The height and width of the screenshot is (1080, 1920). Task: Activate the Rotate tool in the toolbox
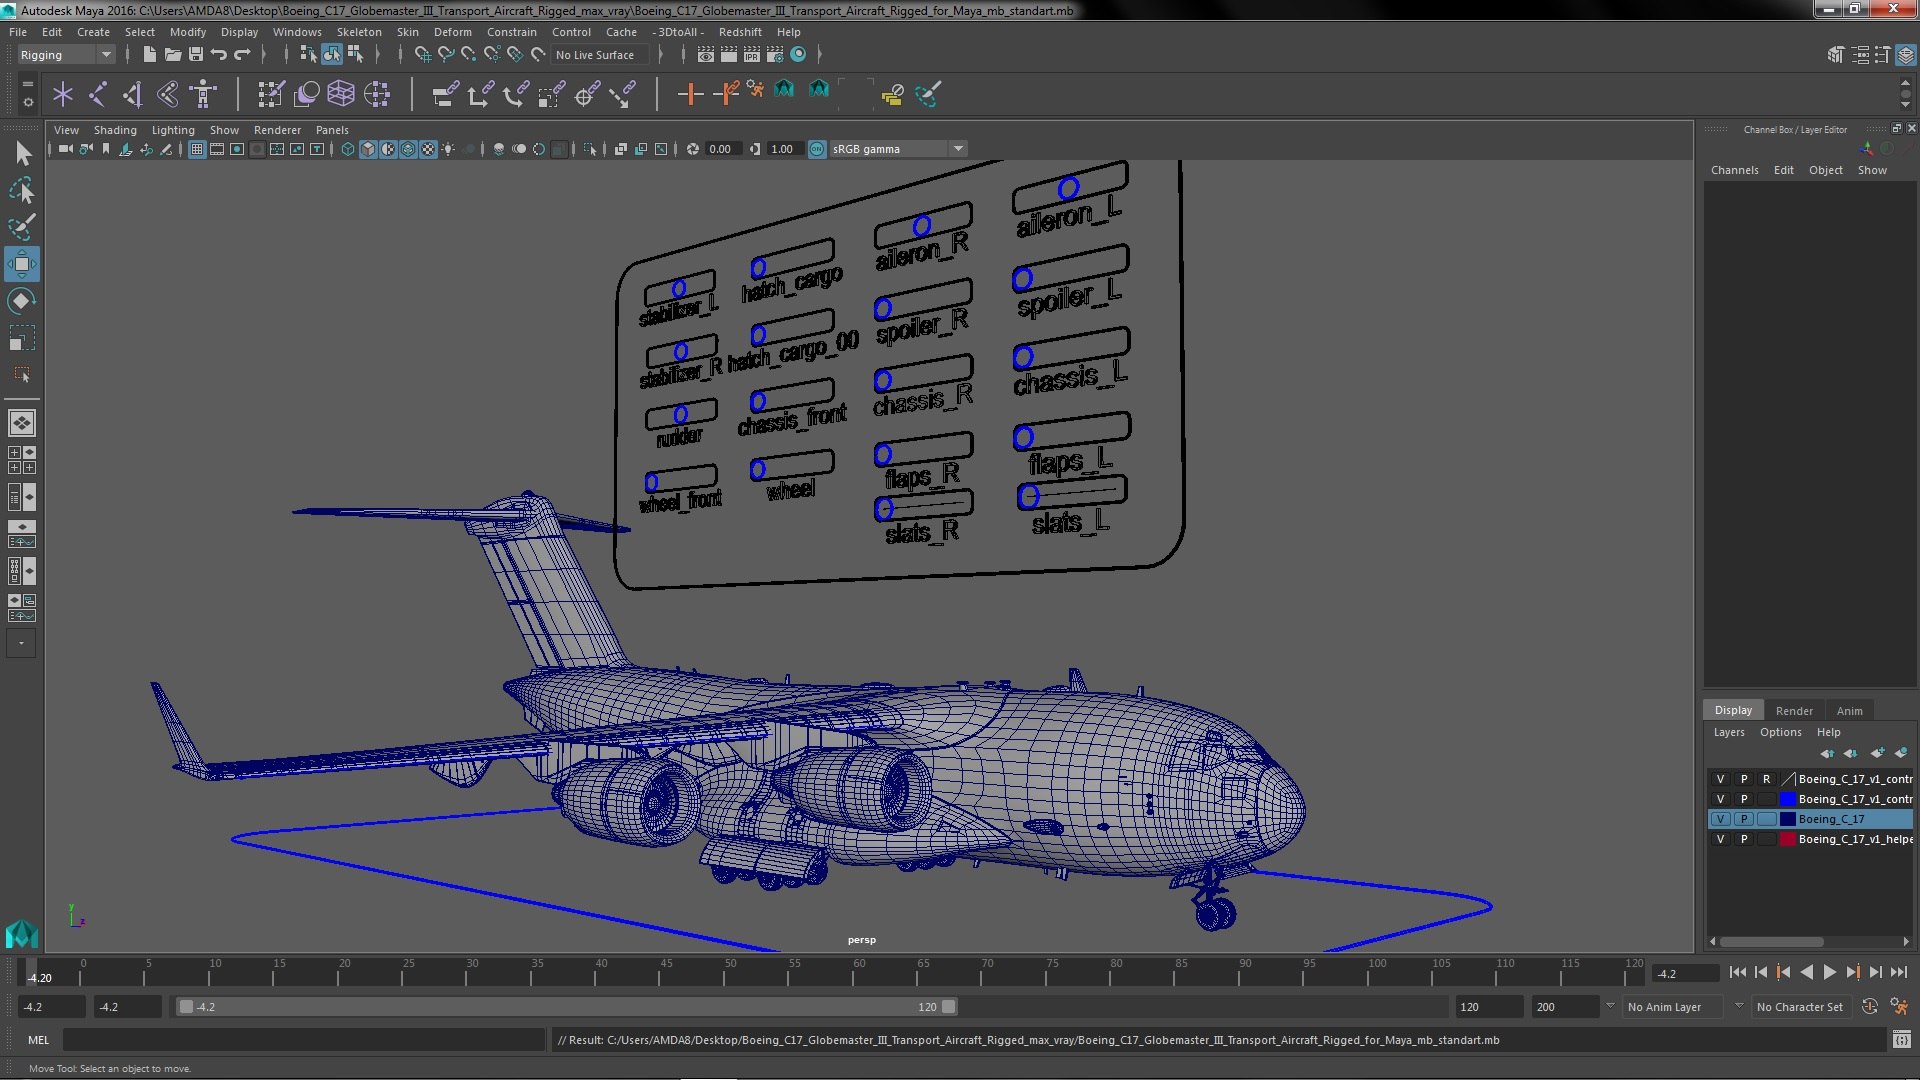pyautogui.click(x=22, y=301)
